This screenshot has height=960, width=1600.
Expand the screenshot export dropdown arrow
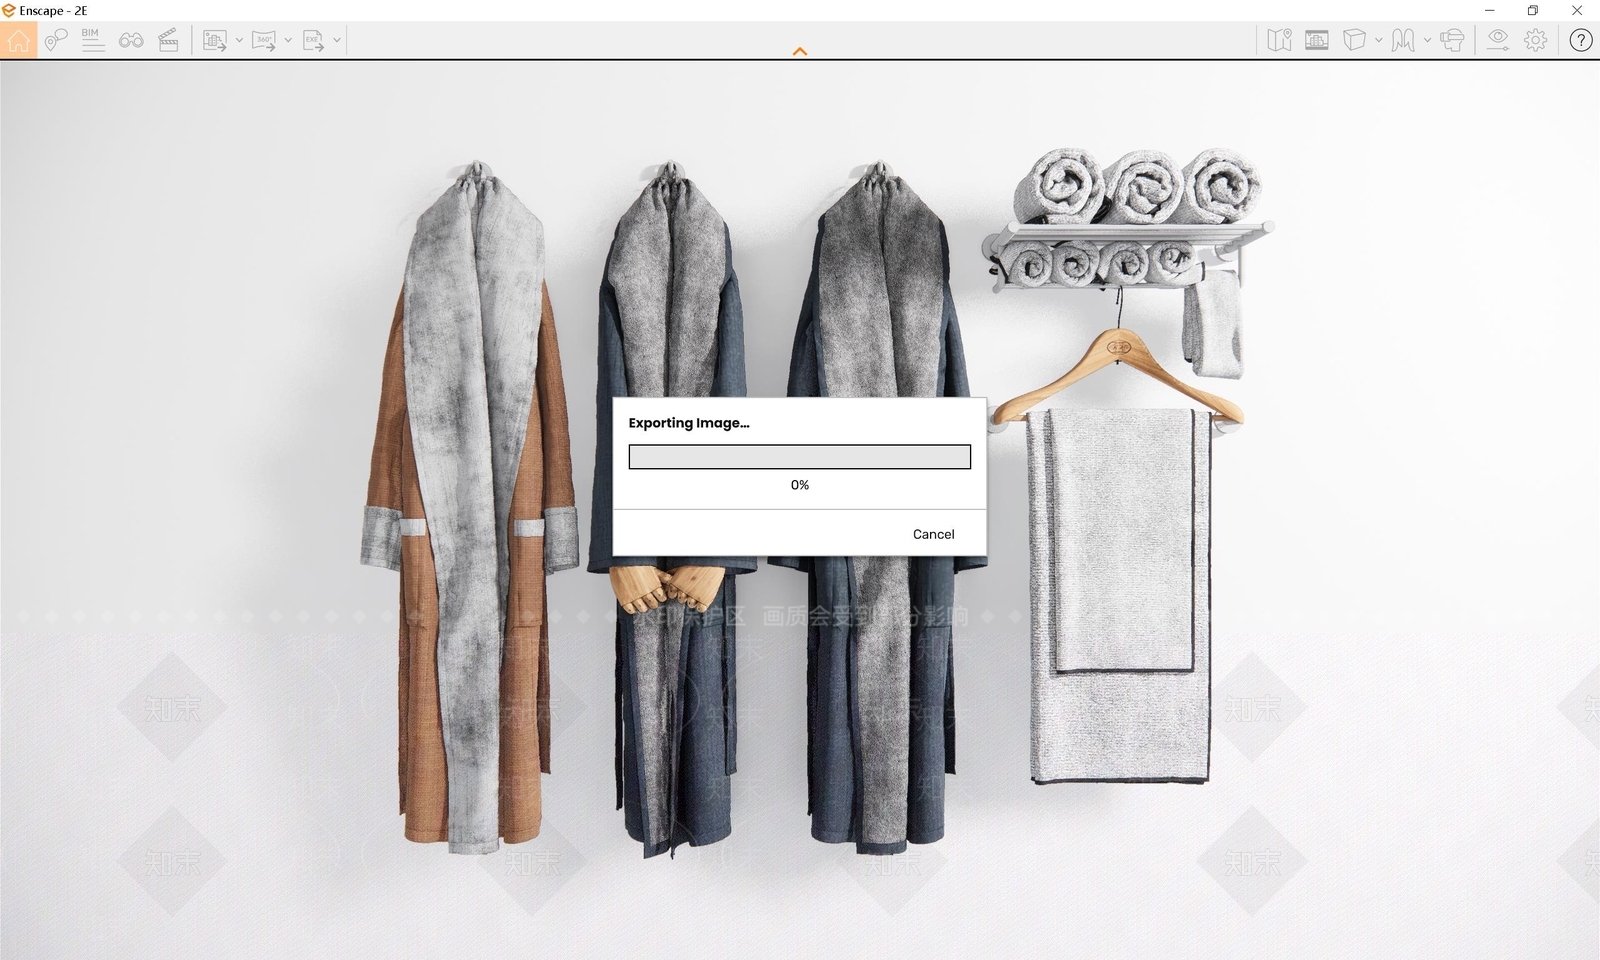coord(239,41)
